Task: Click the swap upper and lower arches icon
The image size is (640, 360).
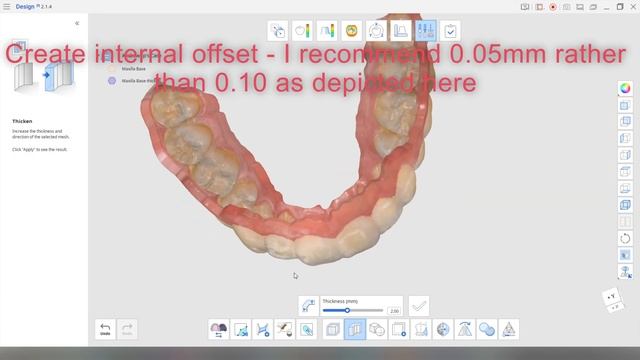Action: click(x=219, y=329)
